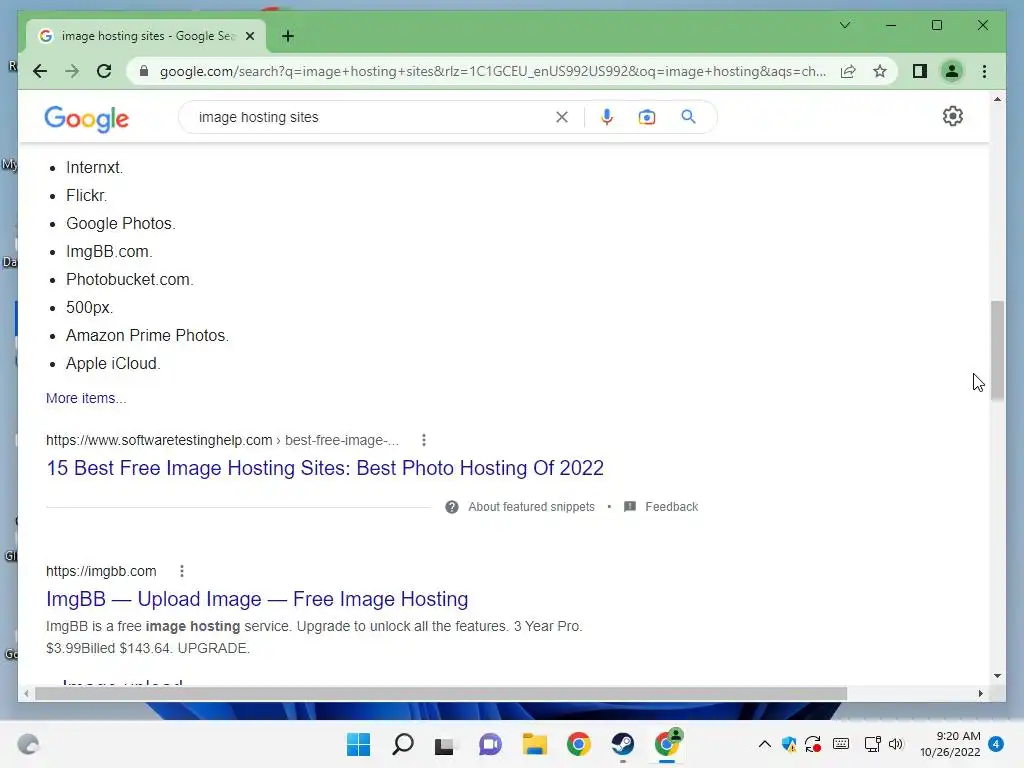
Task: Click the Internxt list item
Action: (x=94, y=168)
